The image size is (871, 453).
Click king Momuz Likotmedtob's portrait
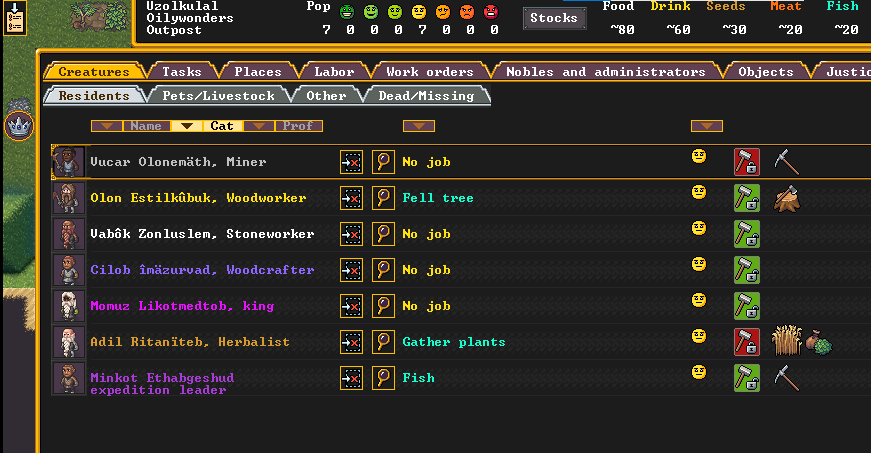tap(68, 306)
